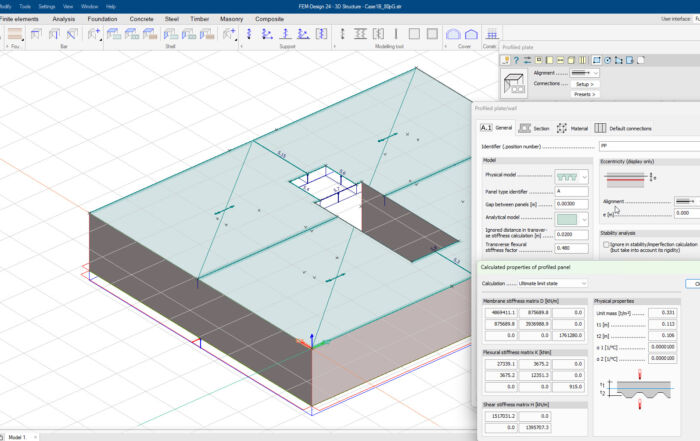Click the first Shell plate icon in ribbon
The image size is (700, 441).
pyautogui.click(x=113, y=35)
